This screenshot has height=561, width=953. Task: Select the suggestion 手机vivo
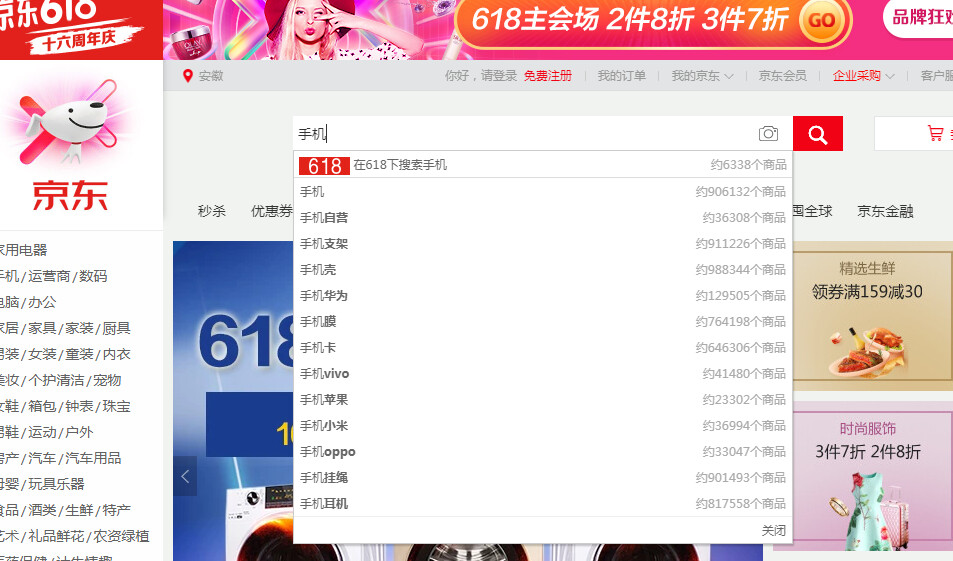(x=543, y=374)
